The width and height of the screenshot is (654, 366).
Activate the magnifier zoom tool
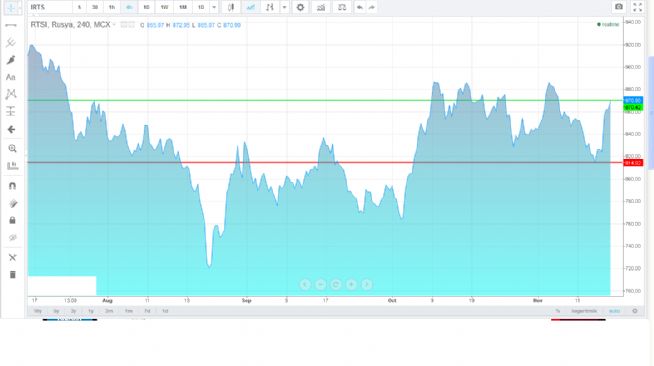pos(12,148)
